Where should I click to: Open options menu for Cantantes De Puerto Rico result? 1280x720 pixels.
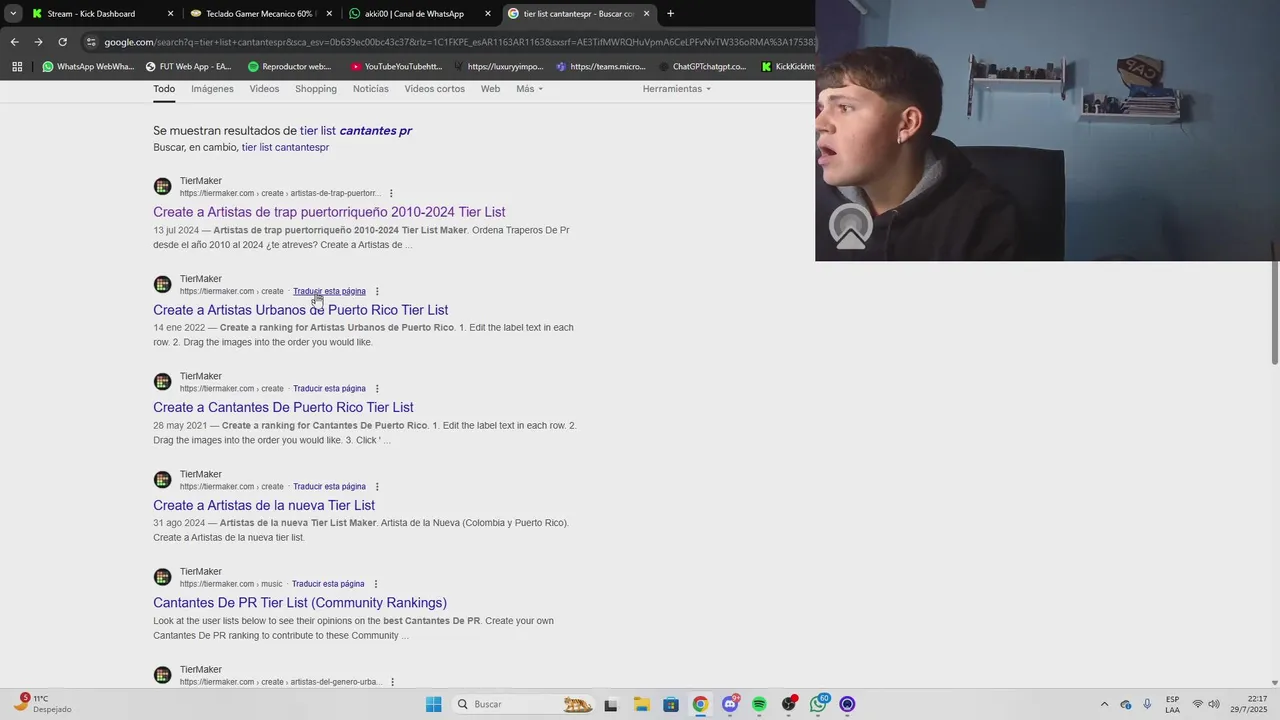[377, 389]
